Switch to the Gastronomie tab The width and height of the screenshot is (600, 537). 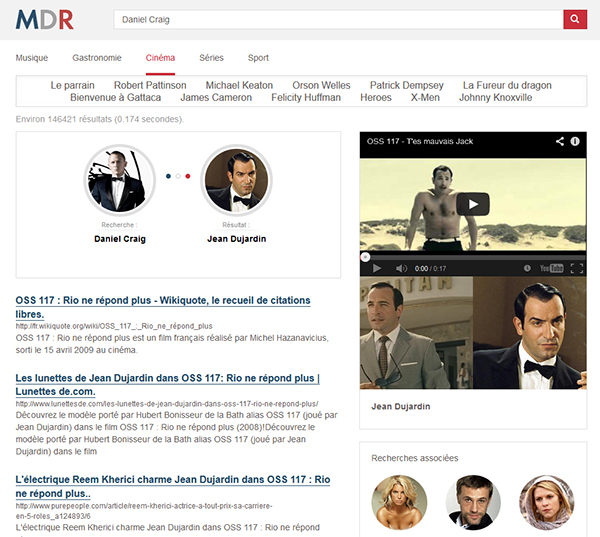point(97,58)
